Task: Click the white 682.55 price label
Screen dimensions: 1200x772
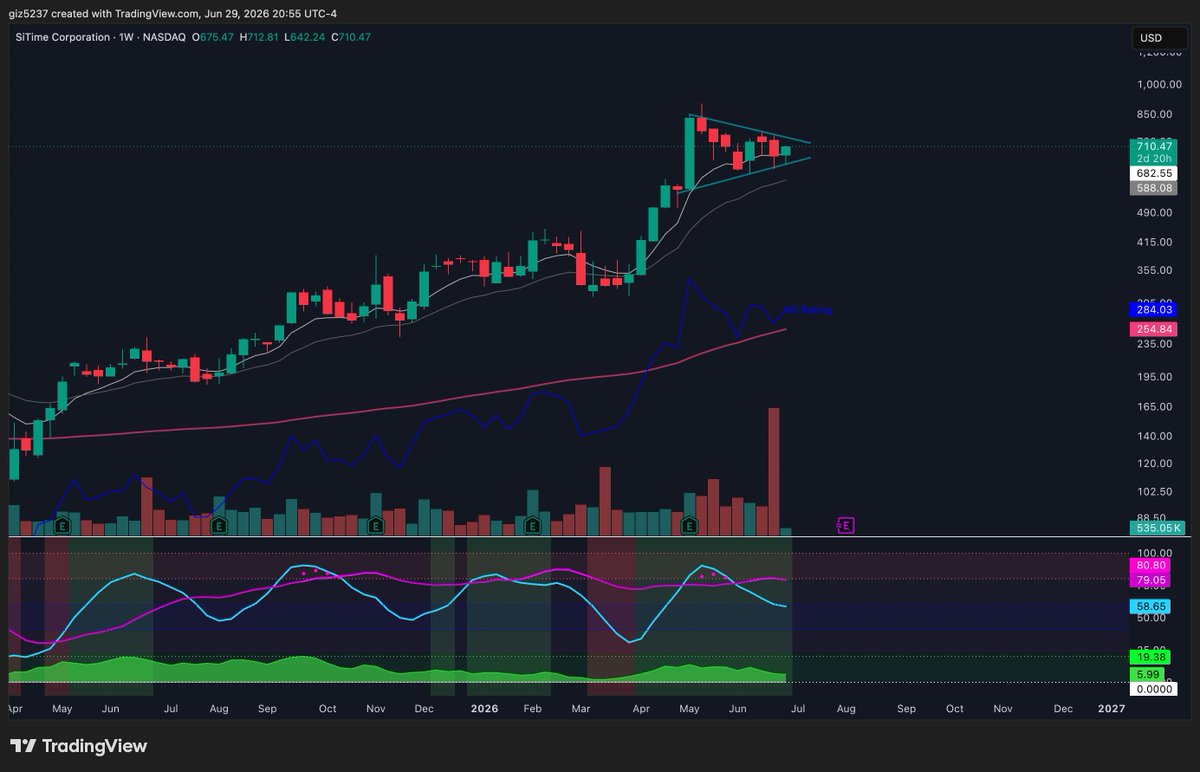Action: point(1153,173)
